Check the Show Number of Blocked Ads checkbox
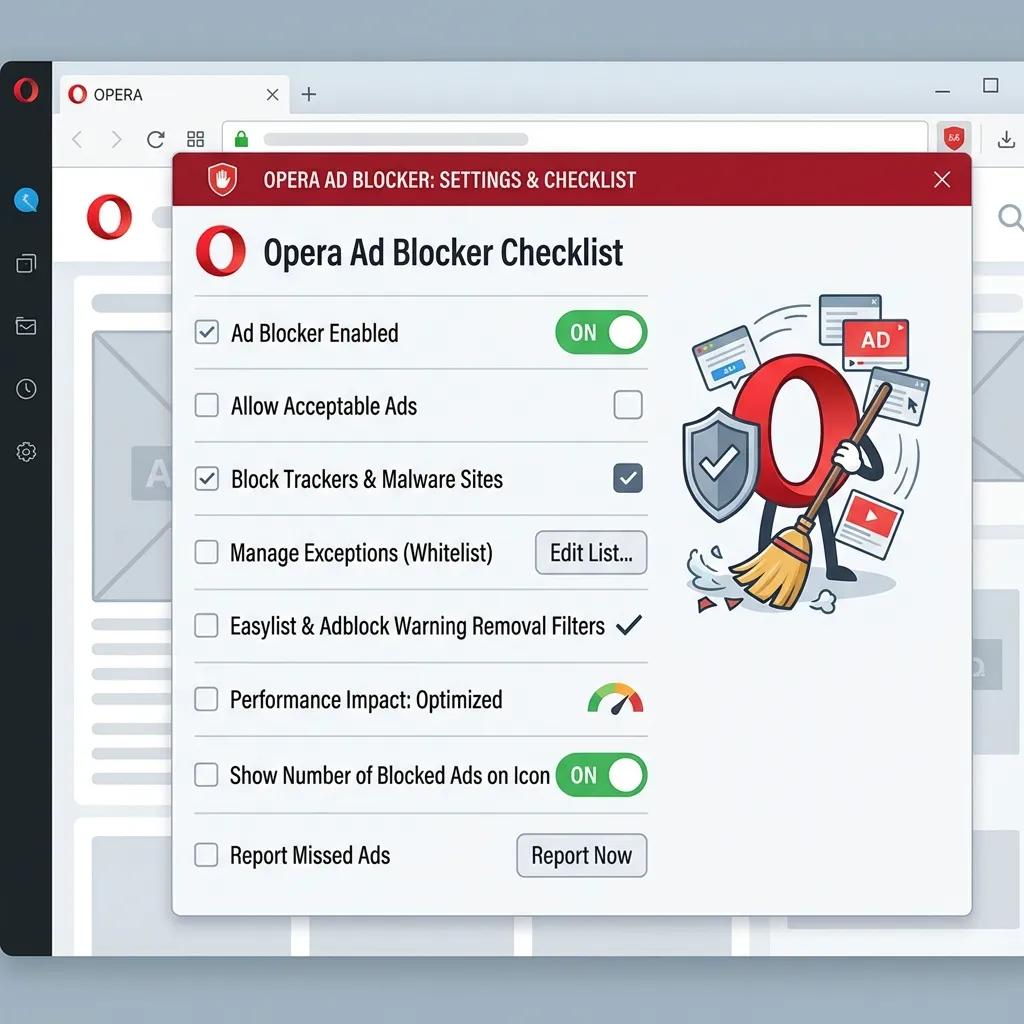 click(206, 775)
